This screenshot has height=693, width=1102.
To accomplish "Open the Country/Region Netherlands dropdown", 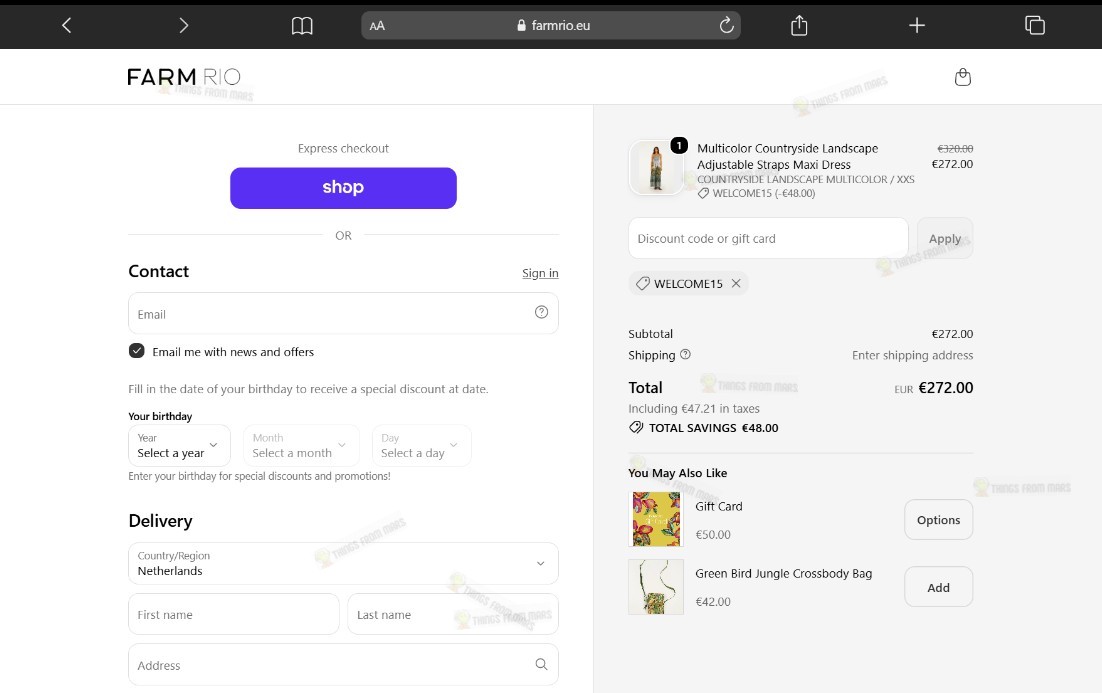I will coord(343,563).
